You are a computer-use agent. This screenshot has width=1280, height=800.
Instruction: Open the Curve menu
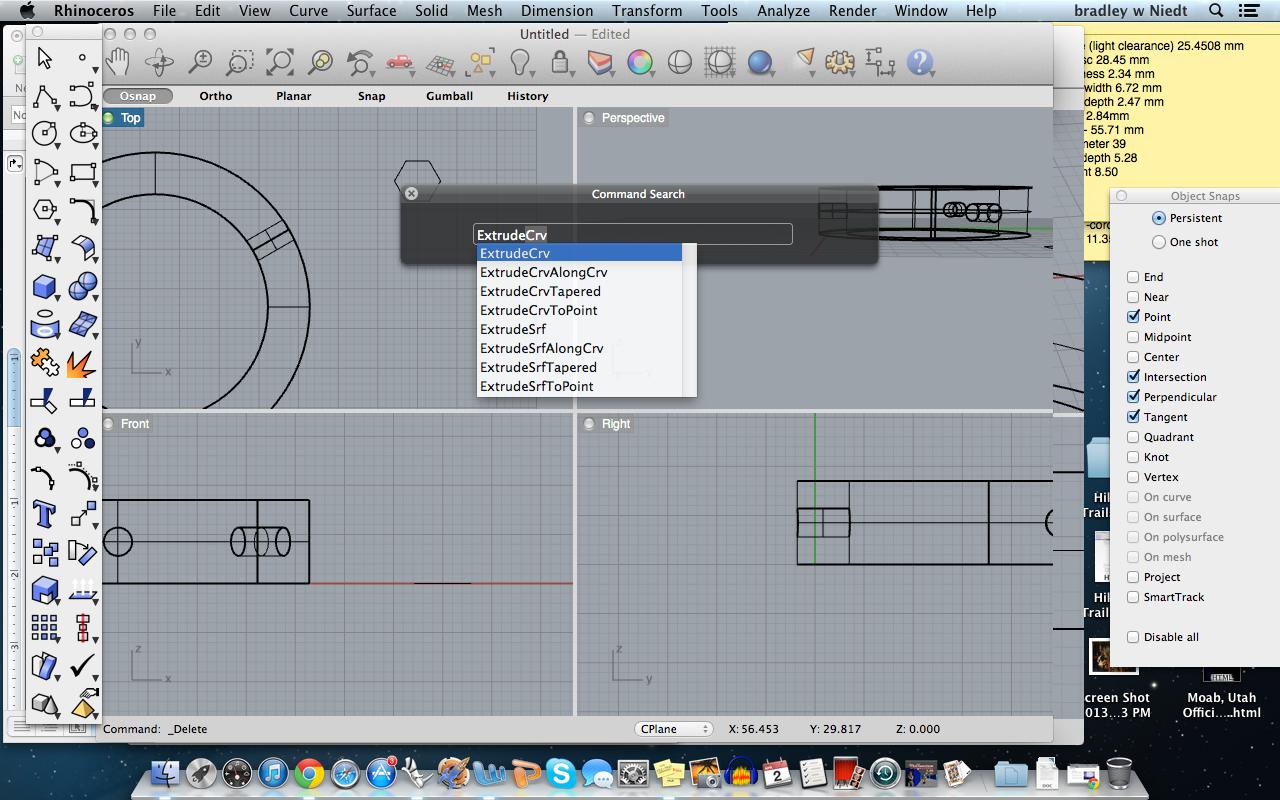tap(308, 11)
